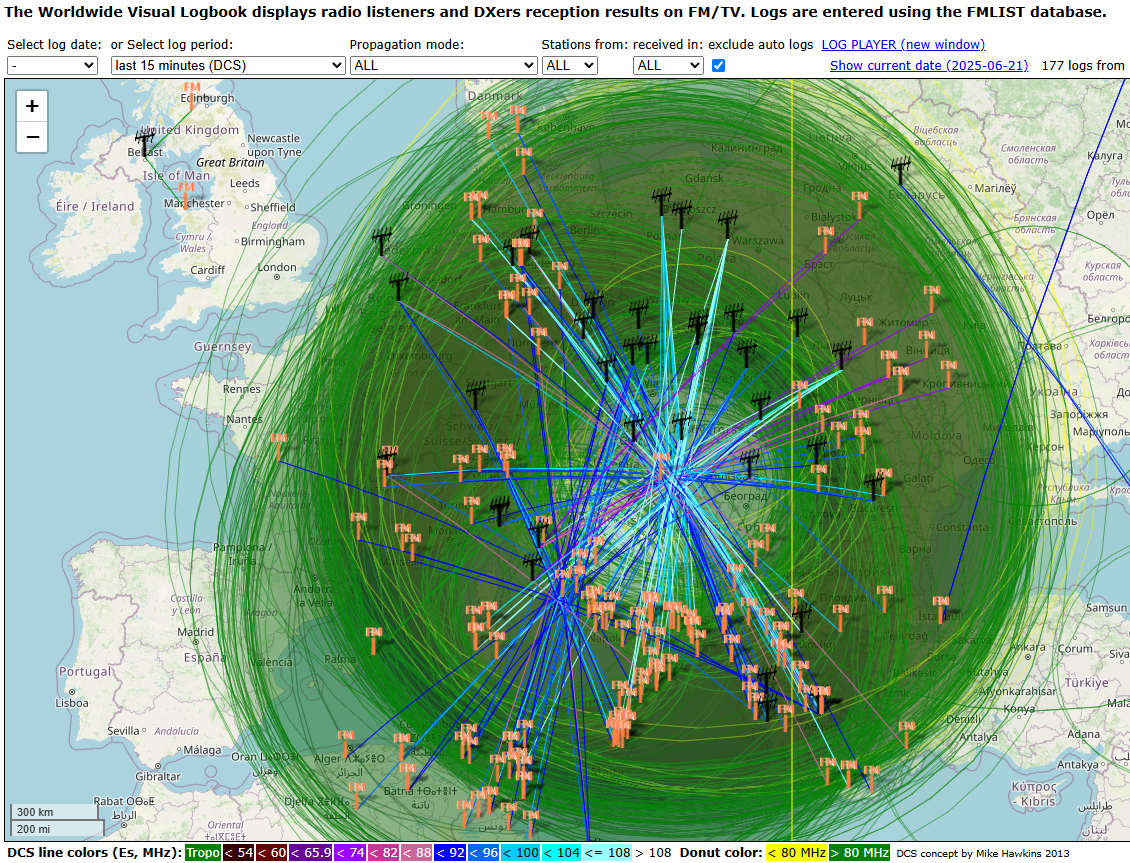Screen dimensions: 1130x863
Task: Click the < 74 violet legend swatch
Action: tap(351, 853)
